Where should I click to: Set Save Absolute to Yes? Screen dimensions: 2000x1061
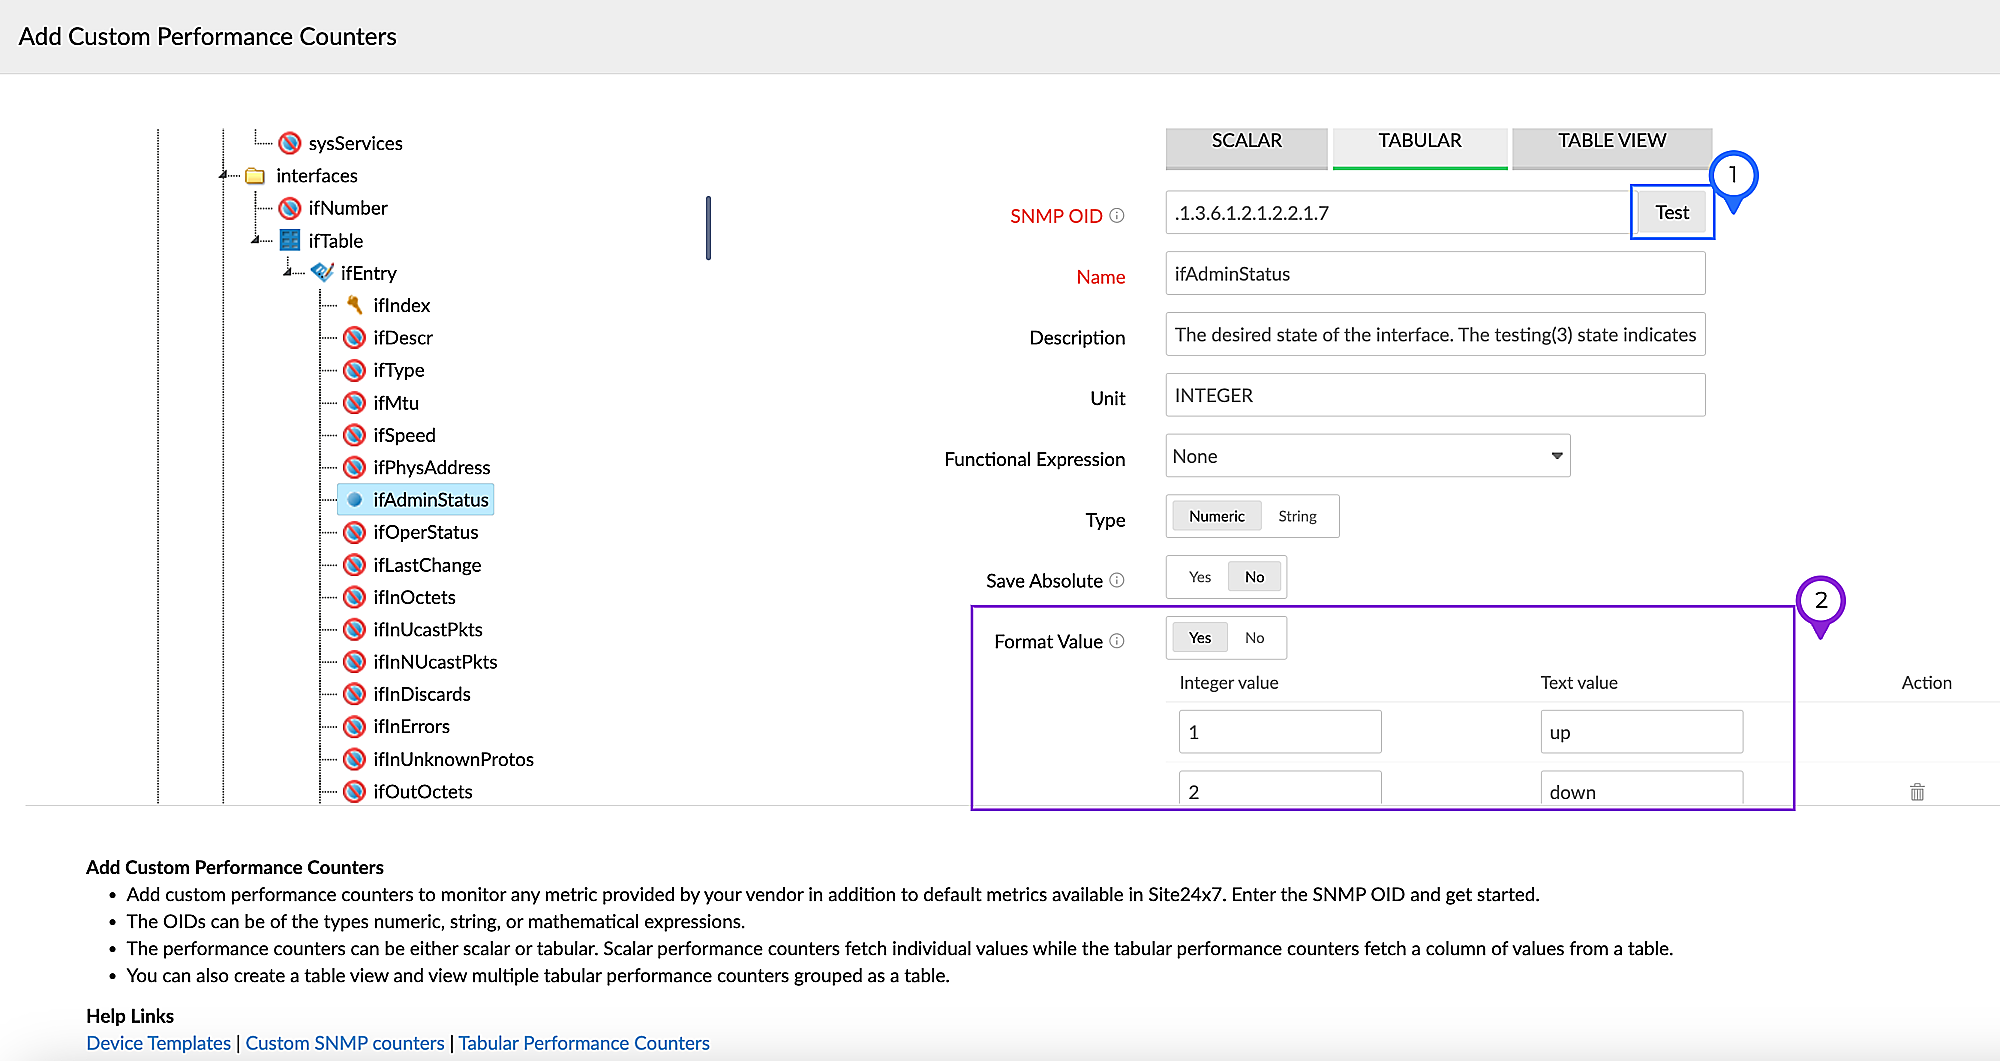[1199, 577]
